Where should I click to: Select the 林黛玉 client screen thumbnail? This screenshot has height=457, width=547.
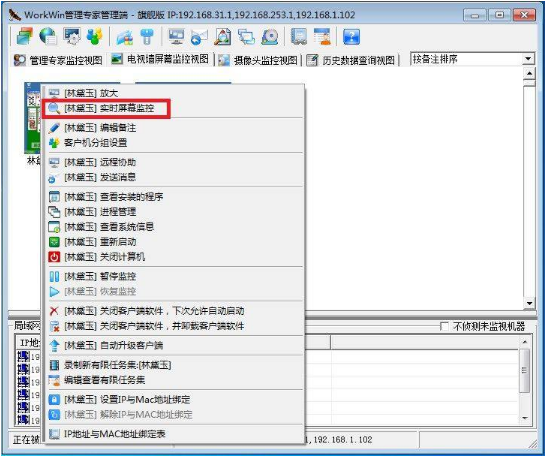[32, 118]
